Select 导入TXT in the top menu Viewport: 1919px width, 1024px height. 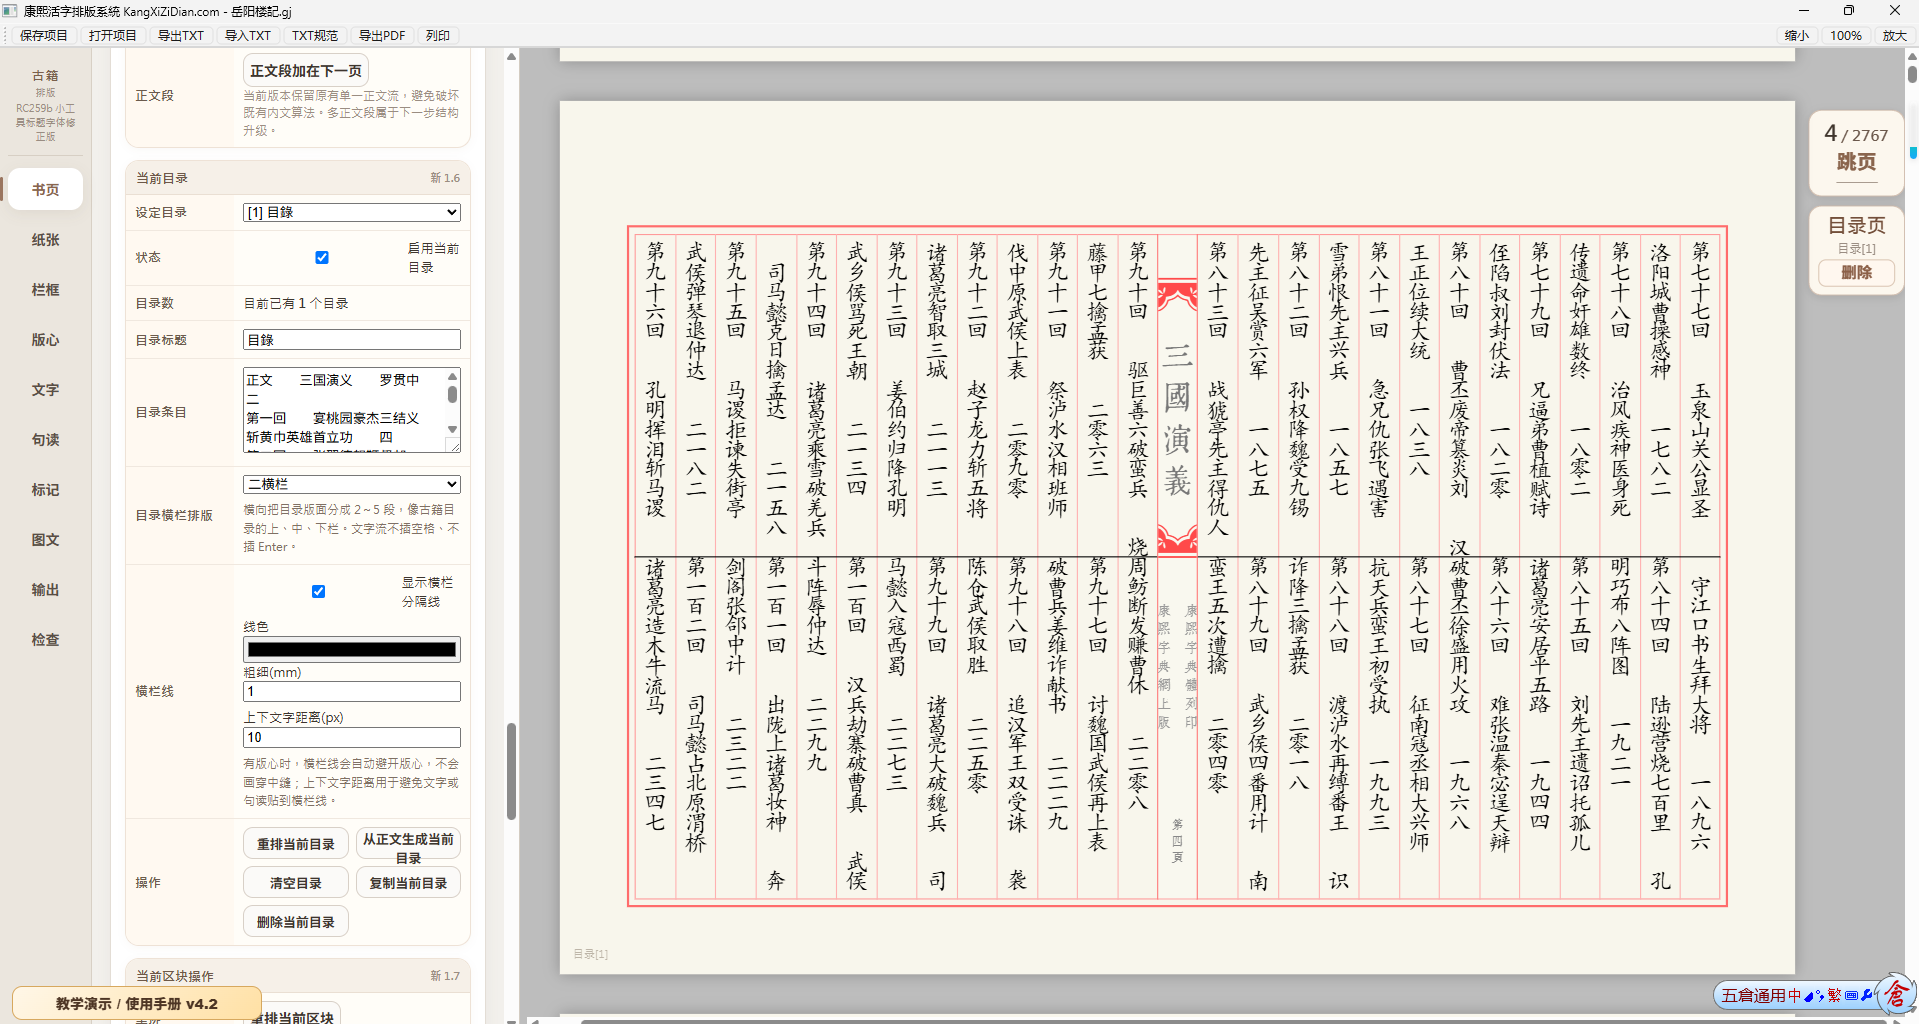coord(247,35)
